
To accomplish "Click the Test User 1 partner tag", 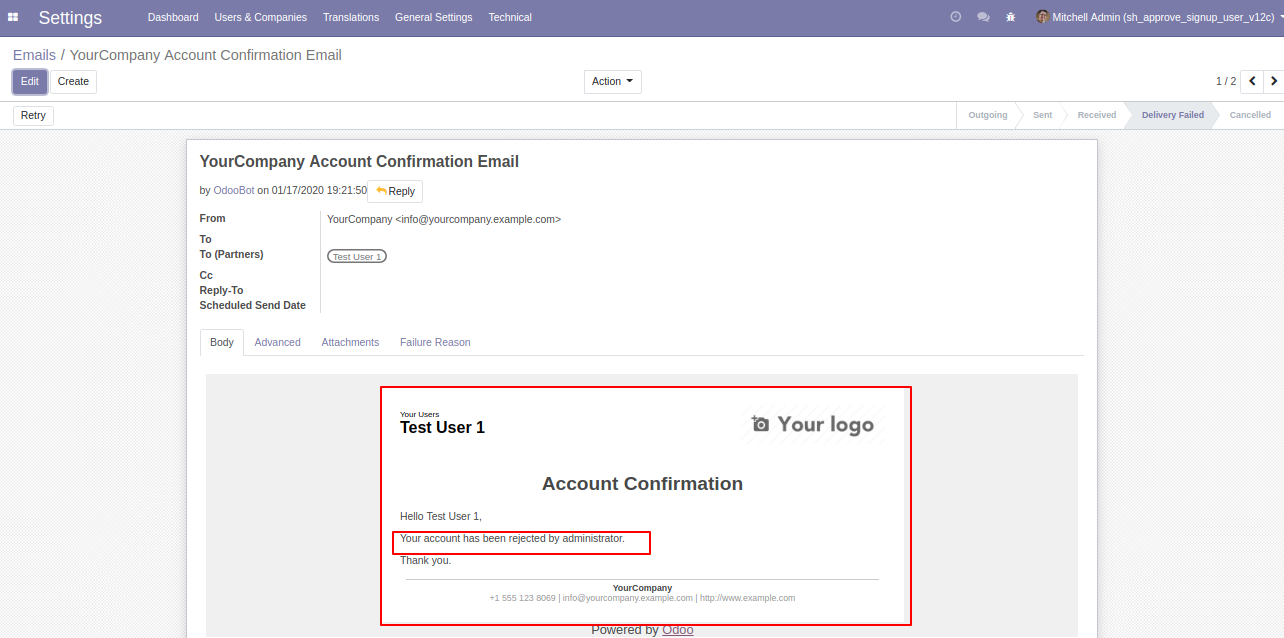I will tap(357, 257).
